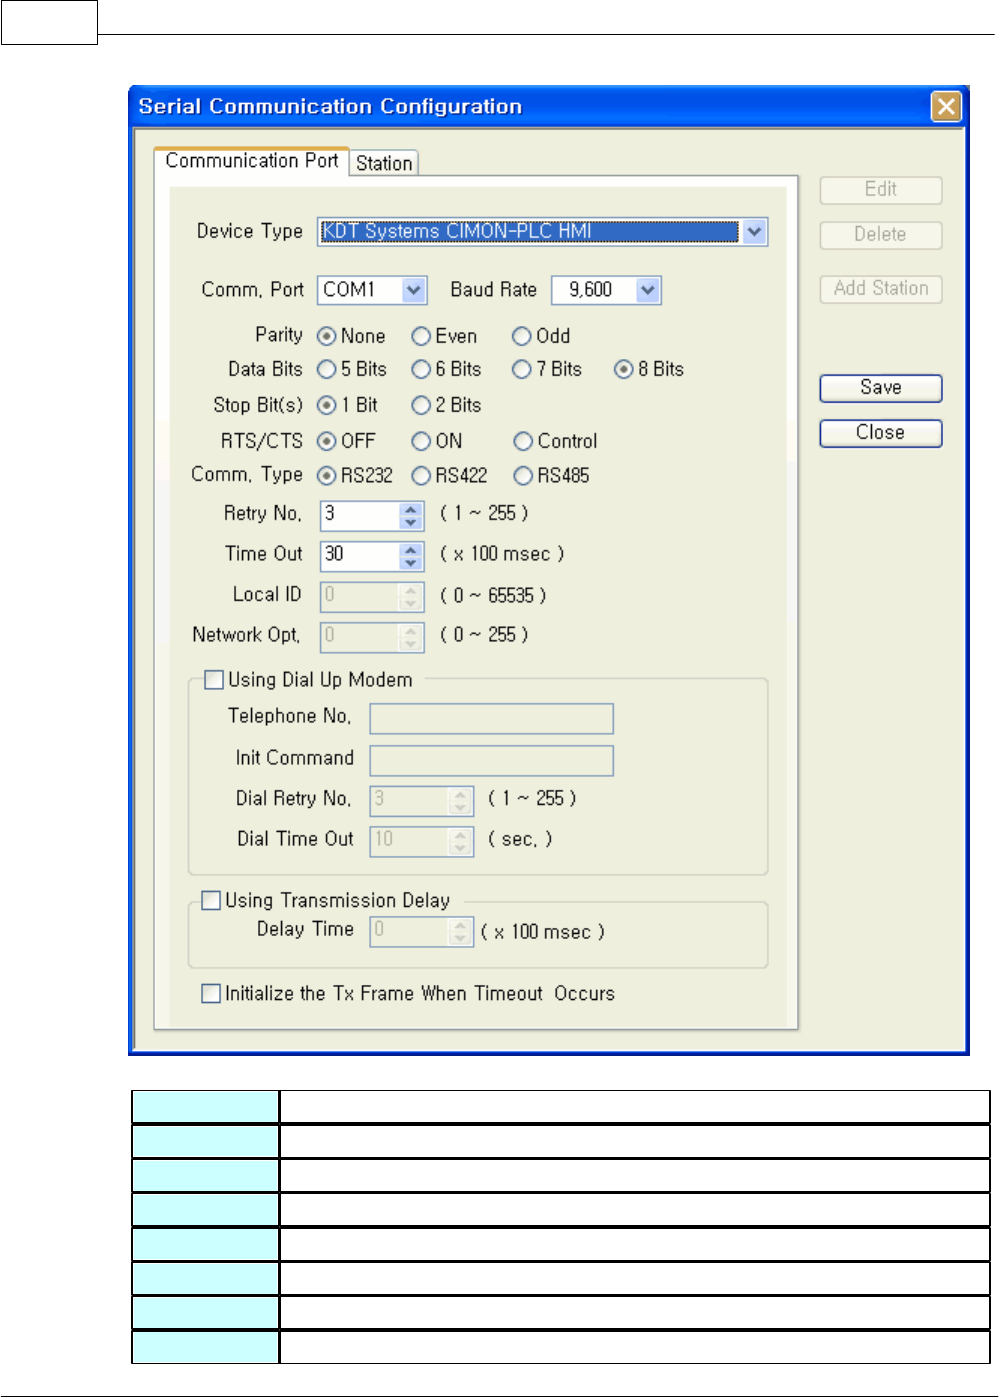Increase Time Out with up arrow

click(410, 550)
